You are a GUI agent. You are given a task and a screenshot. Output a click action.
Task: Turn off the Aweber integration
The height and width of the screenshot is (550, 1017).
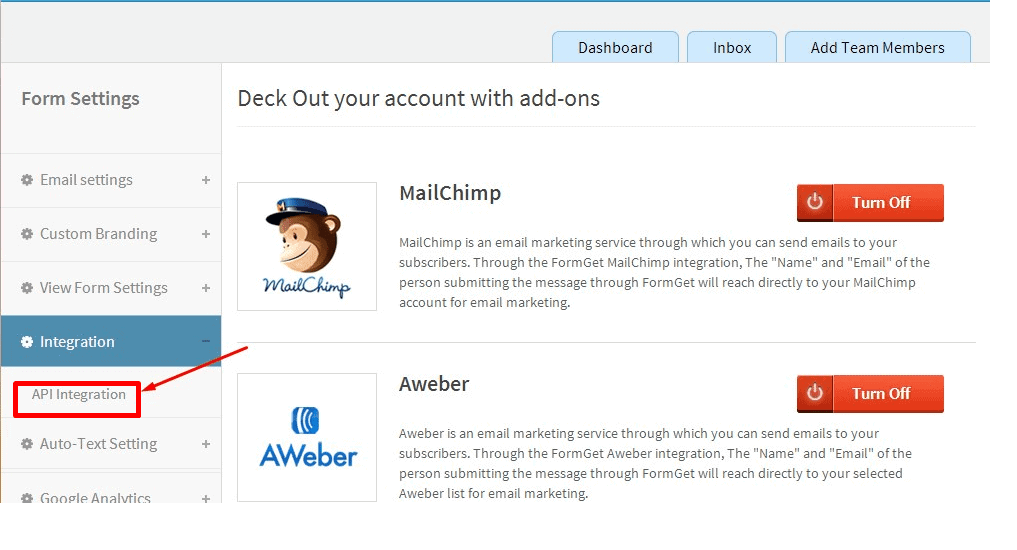point(870,393)
